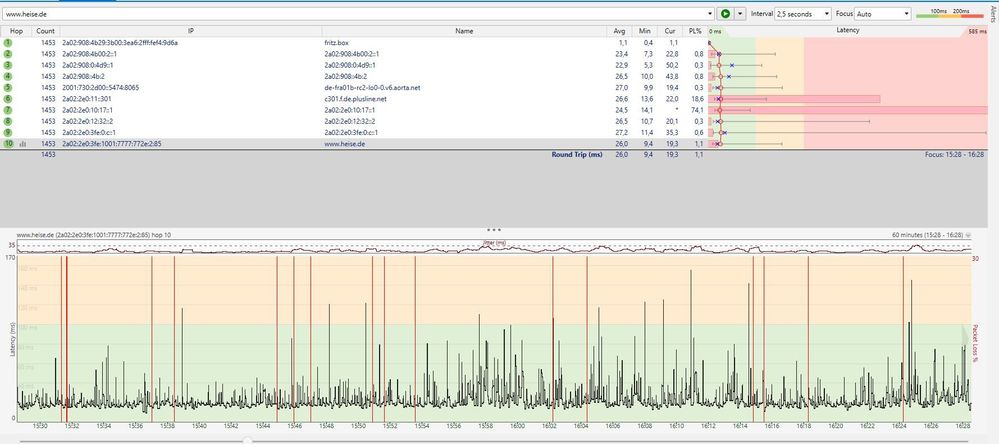Click the hop 6 green circle icon
999x444 pixels.
point(7,99)
